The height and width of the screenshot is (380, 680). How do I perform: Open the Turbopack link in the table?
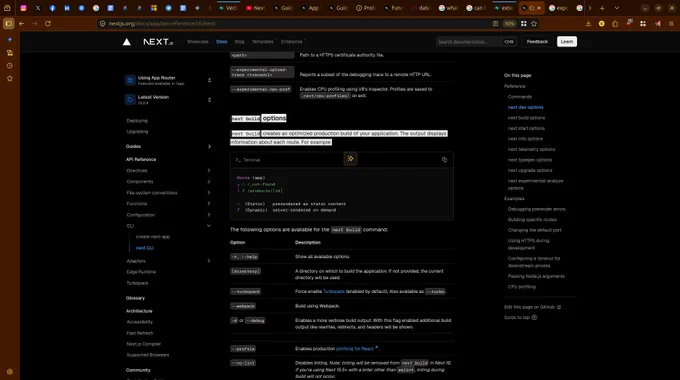tap(333, 292)
